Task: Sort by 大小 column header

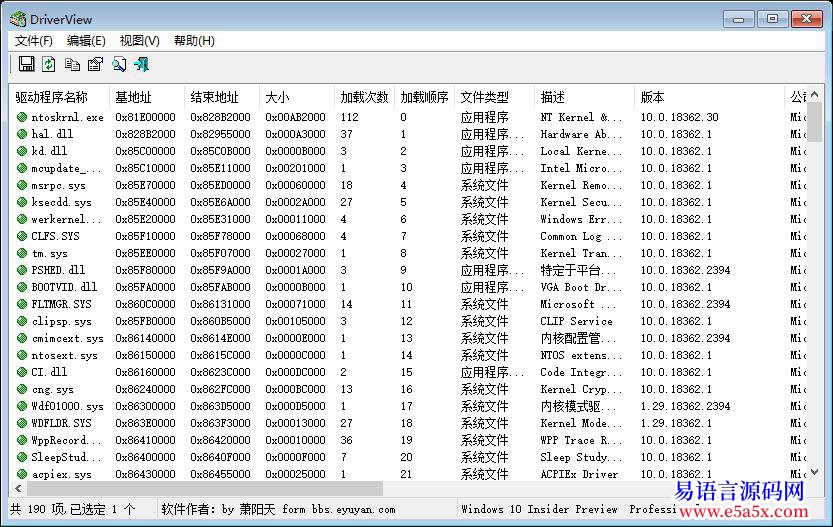Action: coord(296,97)
